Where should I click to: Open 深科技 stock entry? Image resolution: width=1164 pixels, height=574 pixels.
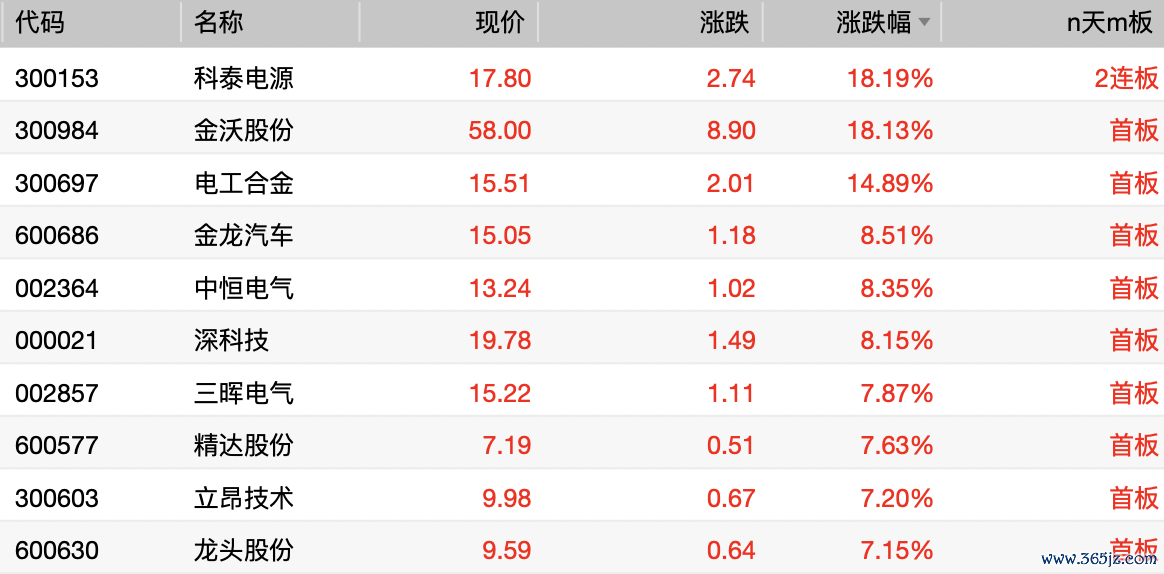231,341
